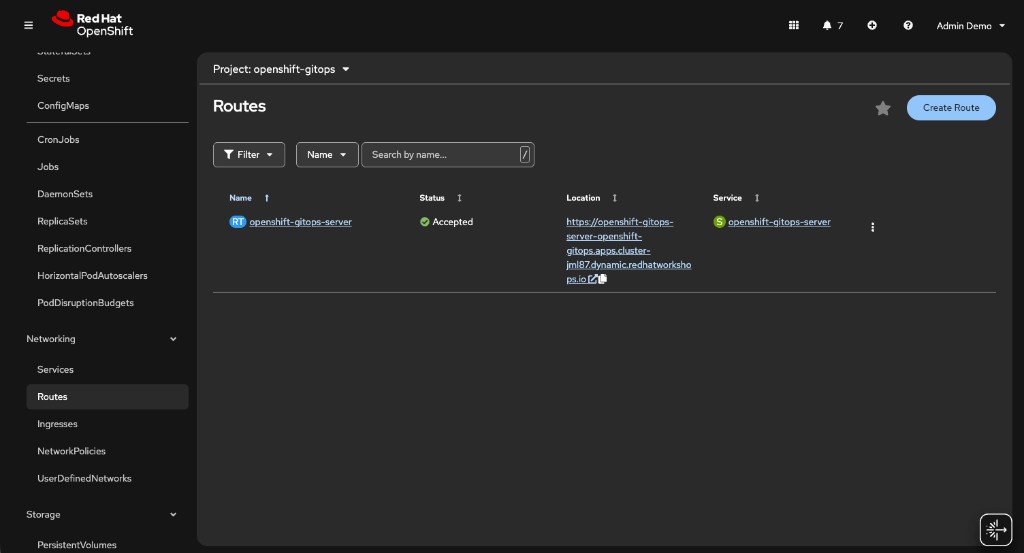Select Routes in sidebar
Viewport: 1024px width, 553px height.
tap(107, 397)
